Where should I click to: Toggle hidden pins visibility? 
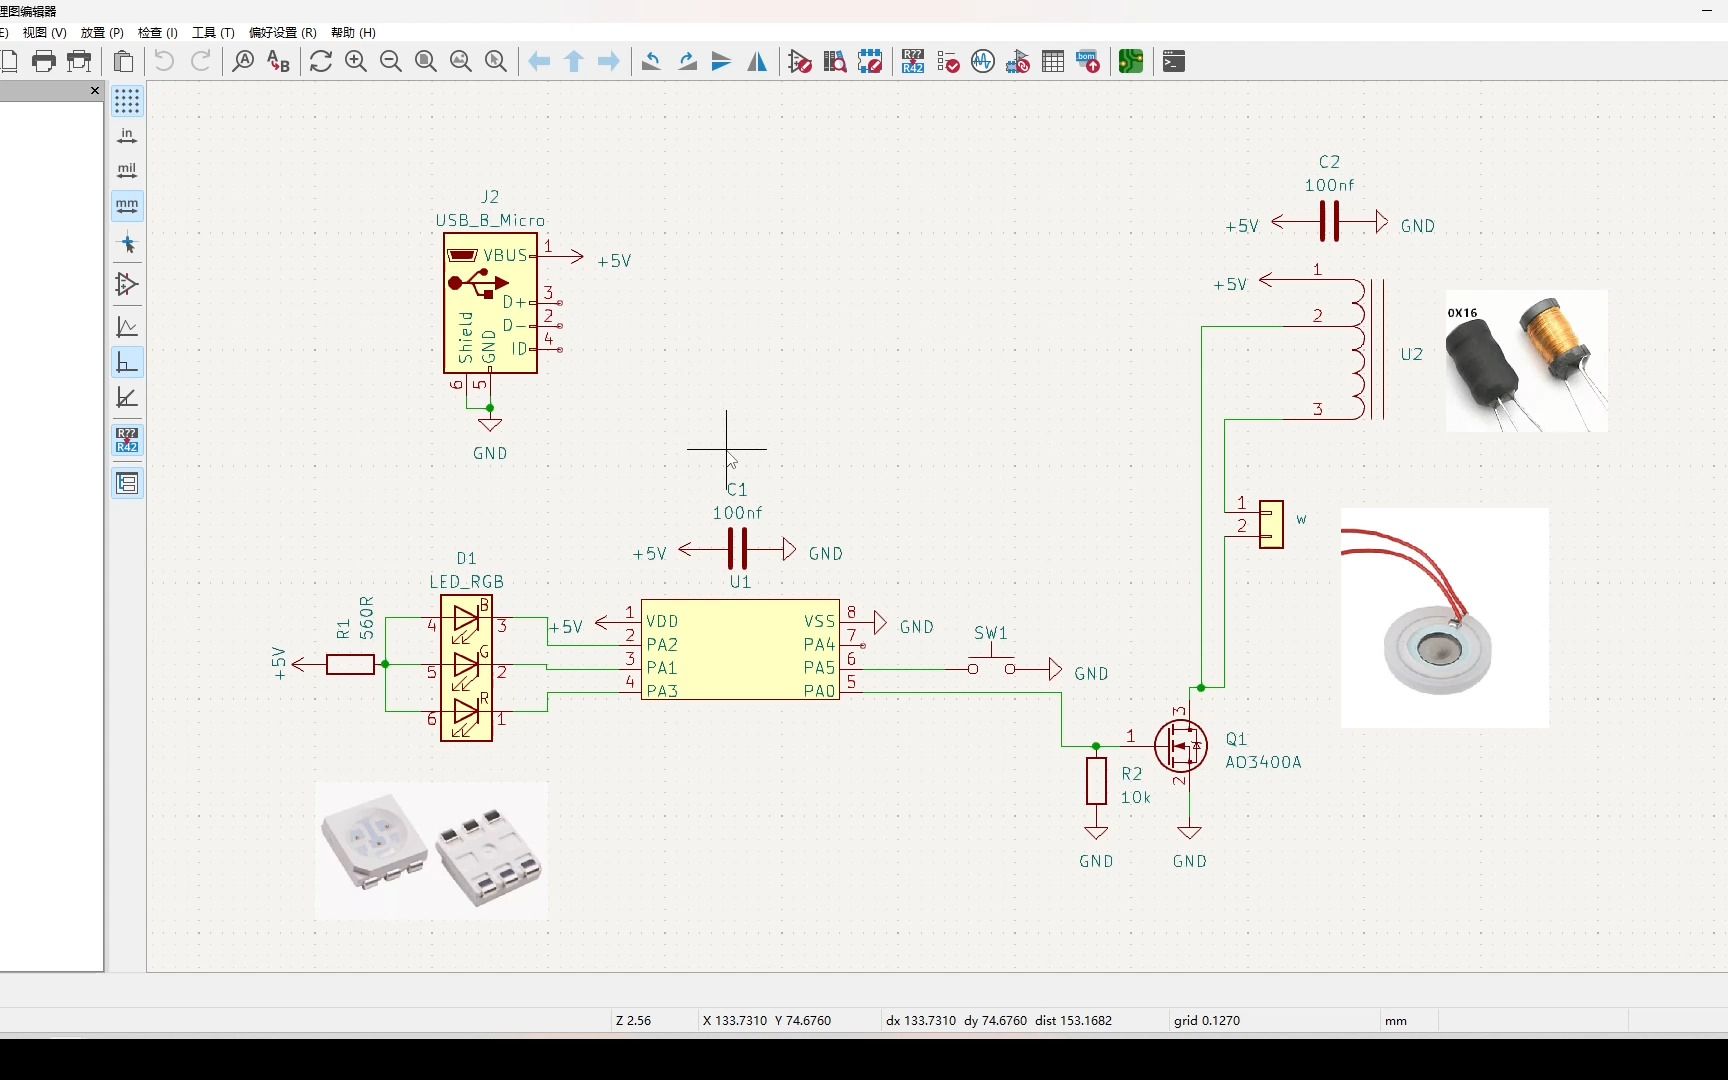click(x=127, y=285)
